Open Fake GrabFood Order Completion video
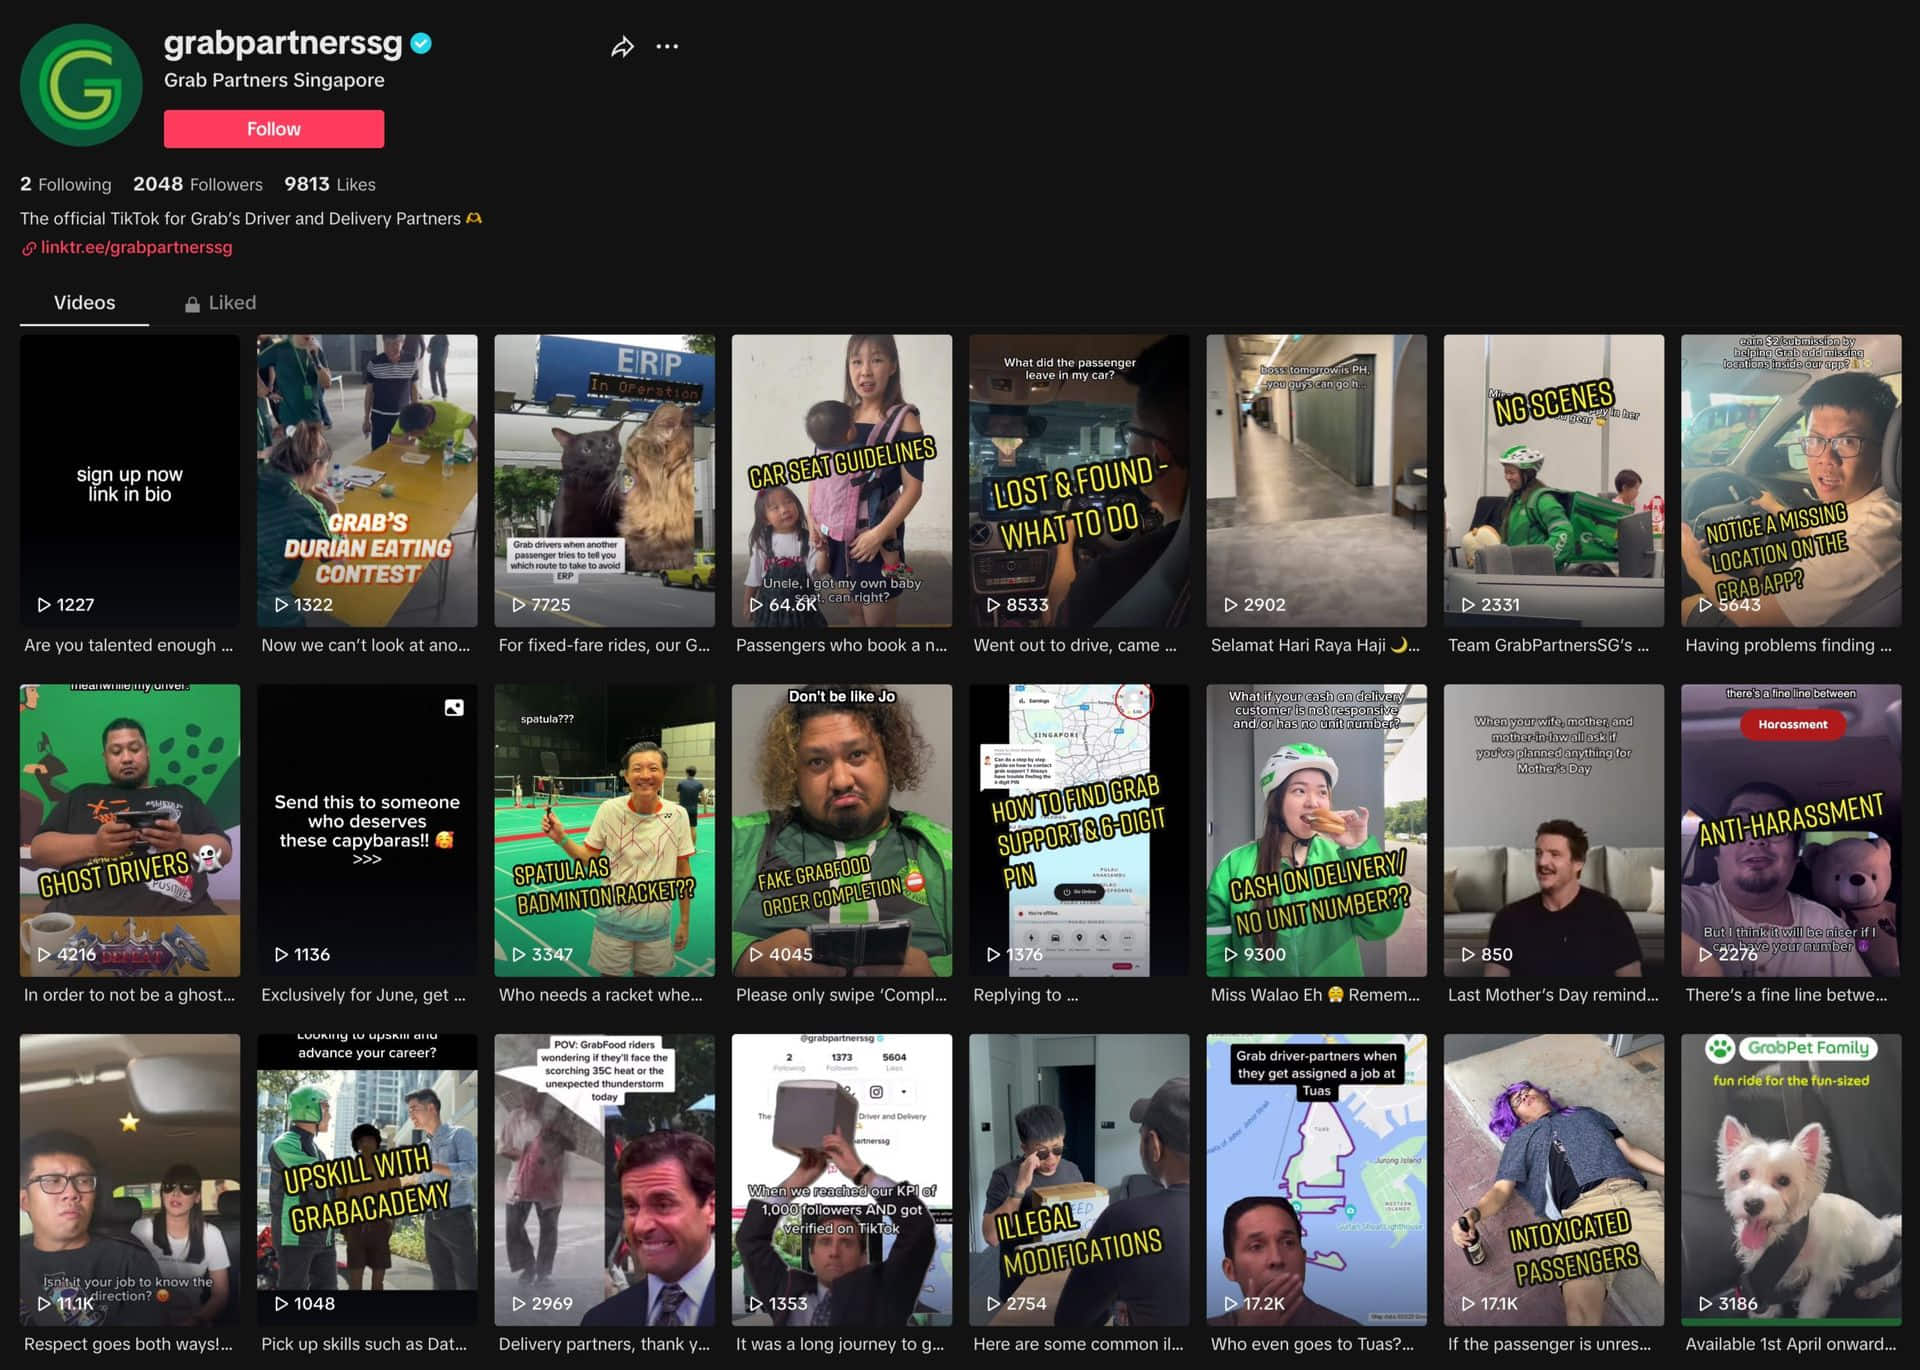Image resolution: width=1920 pixels, height=1370 pixels. coord(842,830)
